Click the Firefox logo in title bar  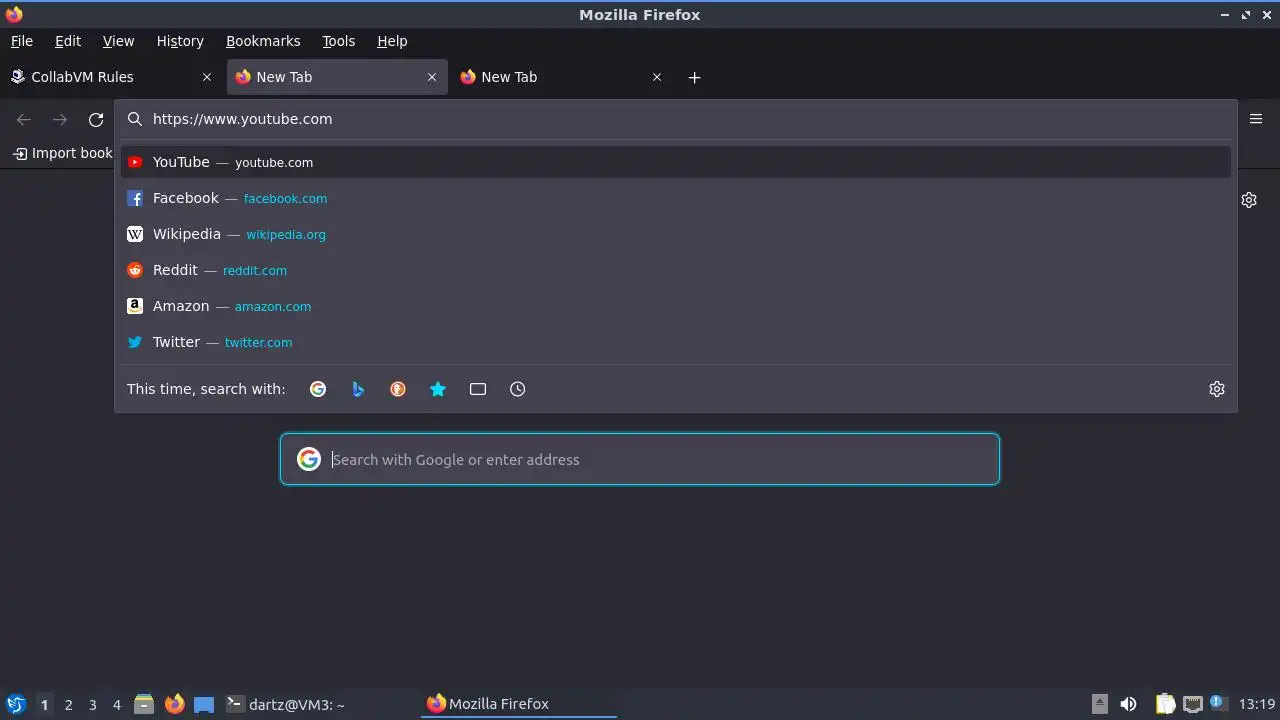[x=14, y=14]
